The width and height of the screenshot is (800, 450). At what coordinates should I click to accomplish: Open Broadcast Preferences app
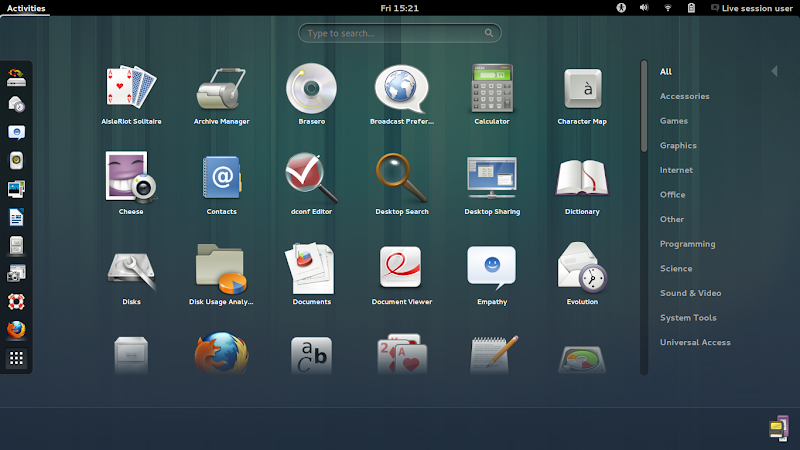tap(402, 95)
